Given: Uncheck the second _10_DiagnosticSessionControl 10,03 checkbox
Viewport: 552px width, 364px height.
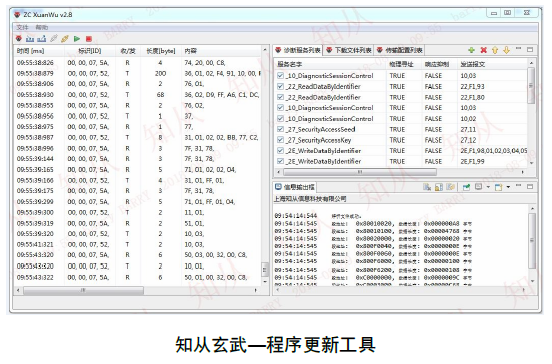Looking at the screenshot, I should 281,108.
